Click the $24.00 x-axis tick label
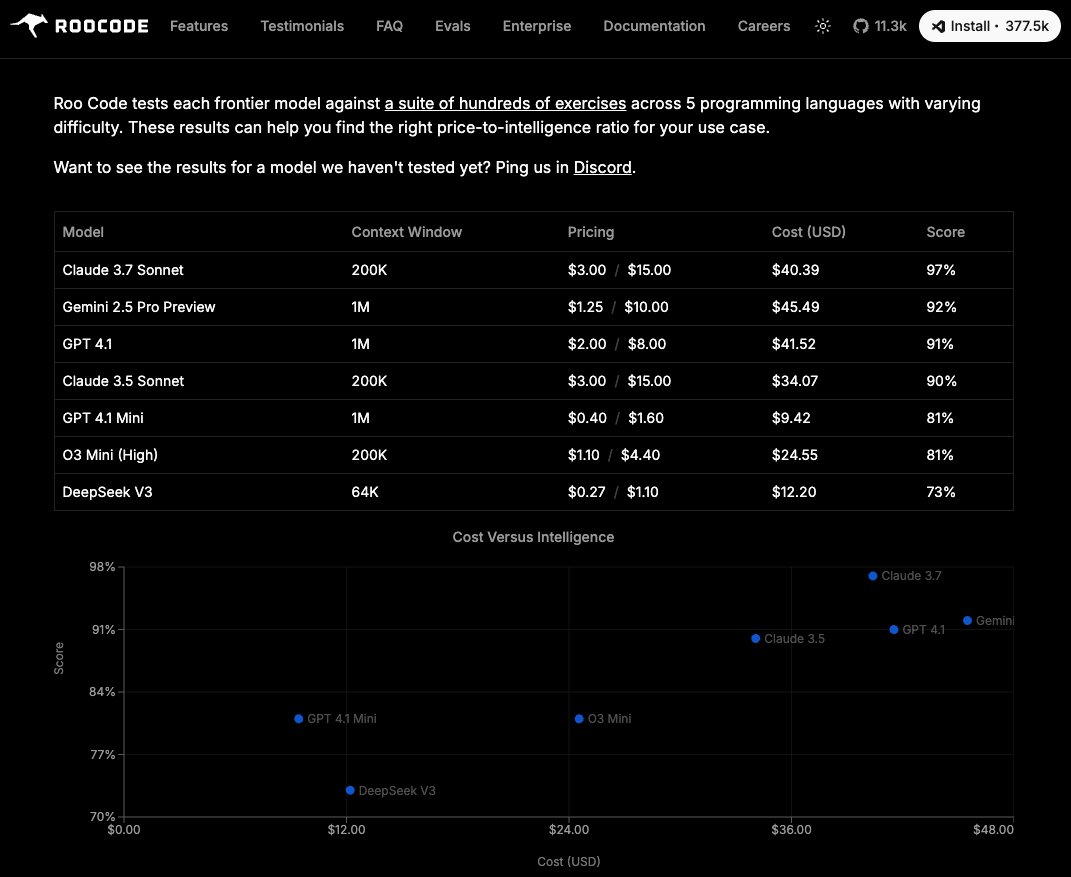 [568, 829]
